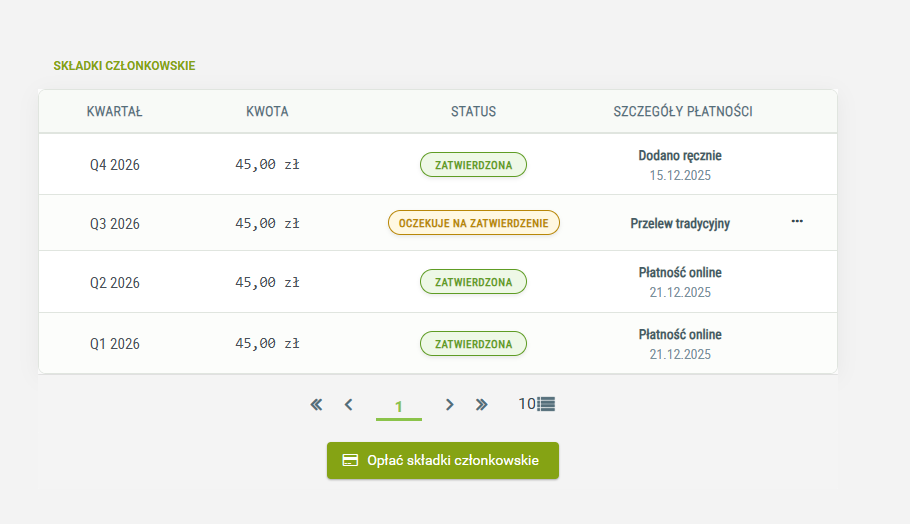Select the Q4 2026 quarter cell
This screenshot has width=910, height=524.
click(x=115, y=165)
